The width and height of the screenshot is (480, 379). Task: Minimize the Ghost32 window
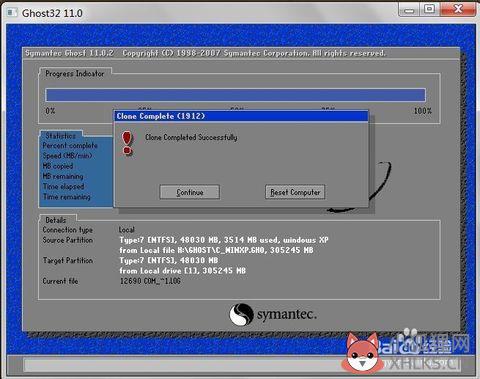pyautogui.click(x=409, y=10)
